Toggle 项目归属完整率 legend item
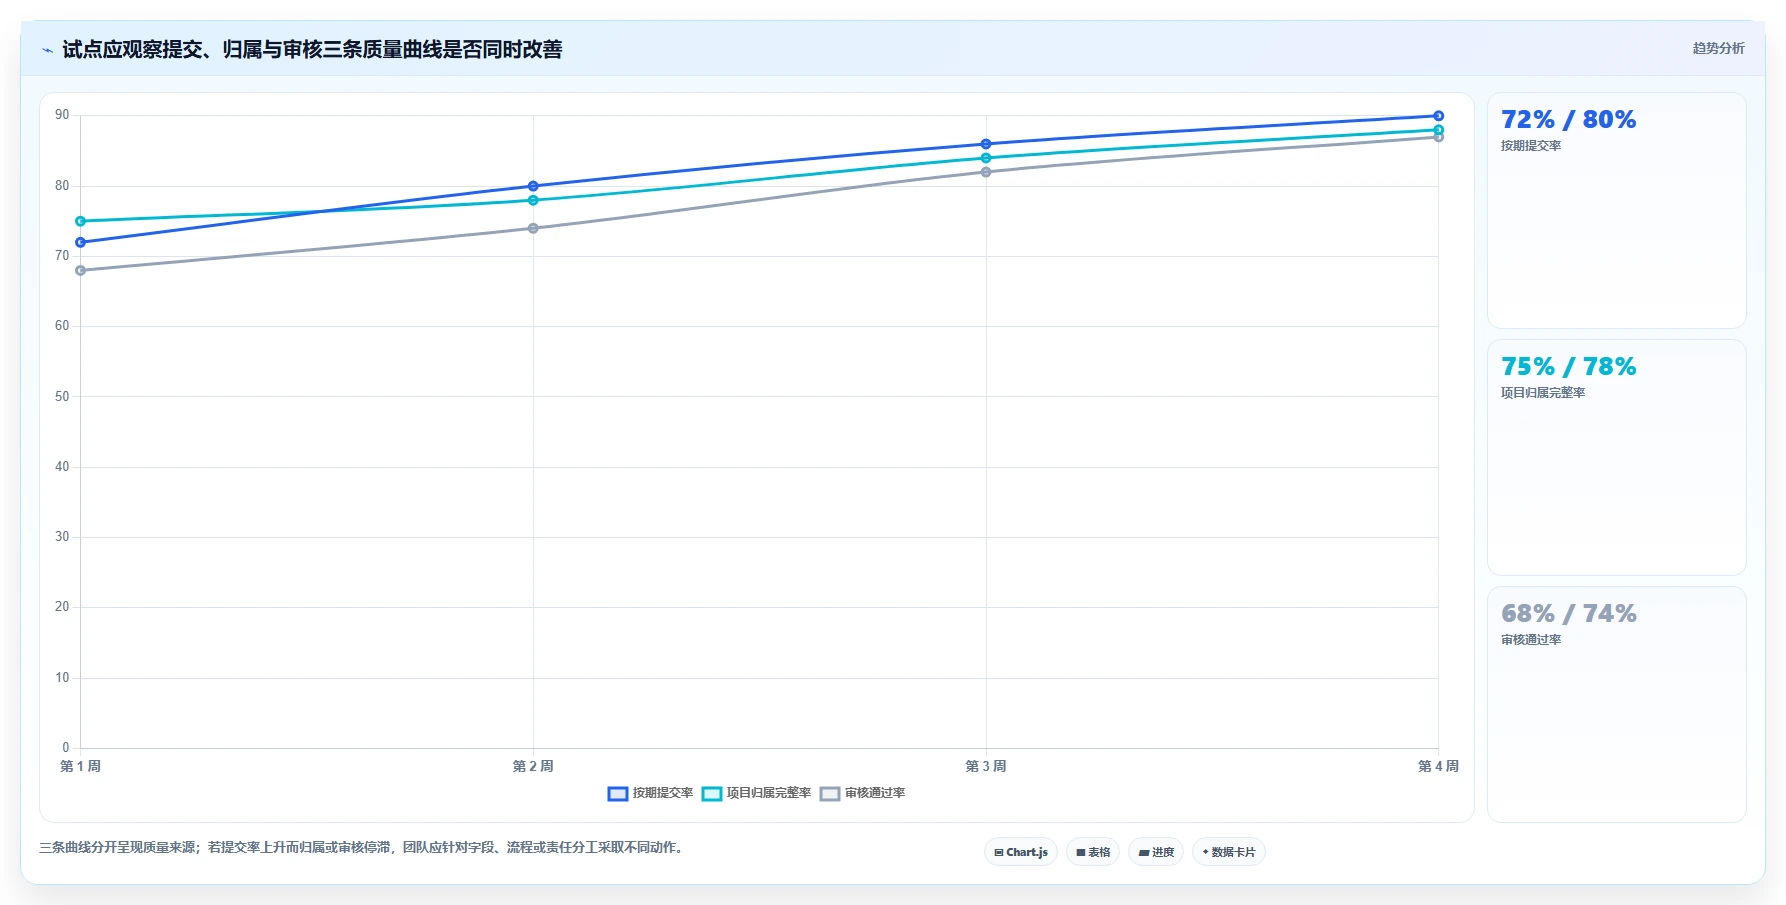 [756, 793]
